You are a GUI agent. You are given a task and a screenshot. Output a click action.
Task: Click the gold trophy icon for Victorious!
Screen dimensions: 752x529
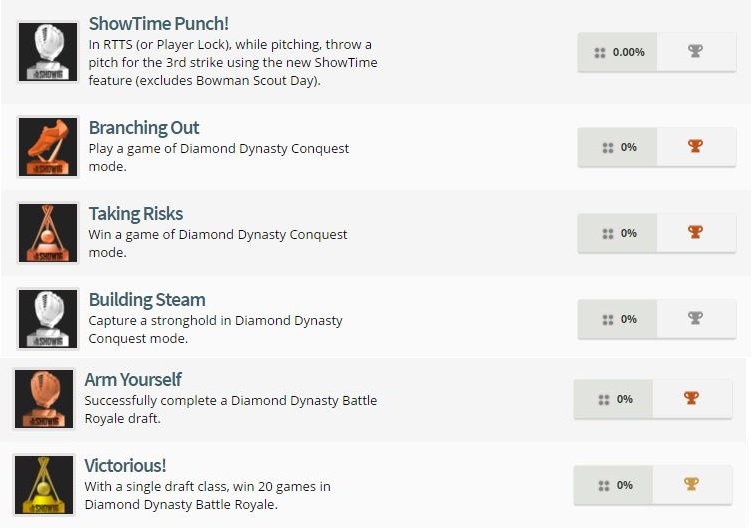tap(691, 485)
